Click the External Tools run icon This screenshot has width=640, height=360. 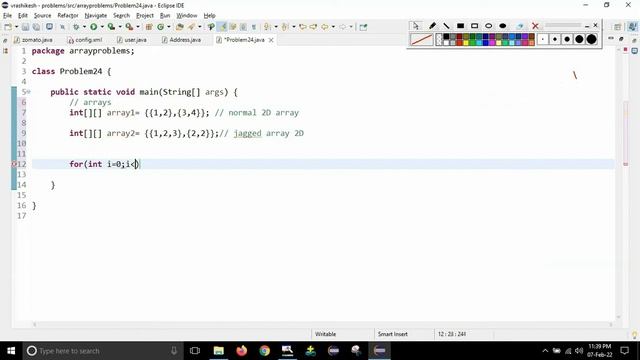(x=129, y=27)
